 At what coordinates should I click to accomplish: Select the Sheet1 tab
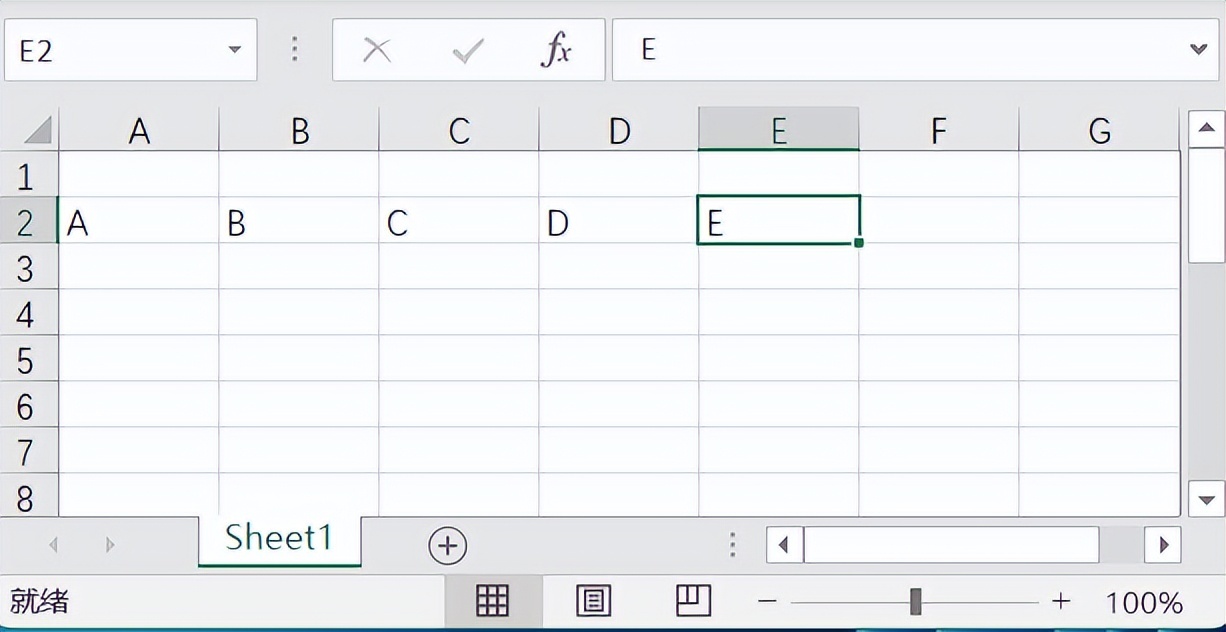[279, 538]
